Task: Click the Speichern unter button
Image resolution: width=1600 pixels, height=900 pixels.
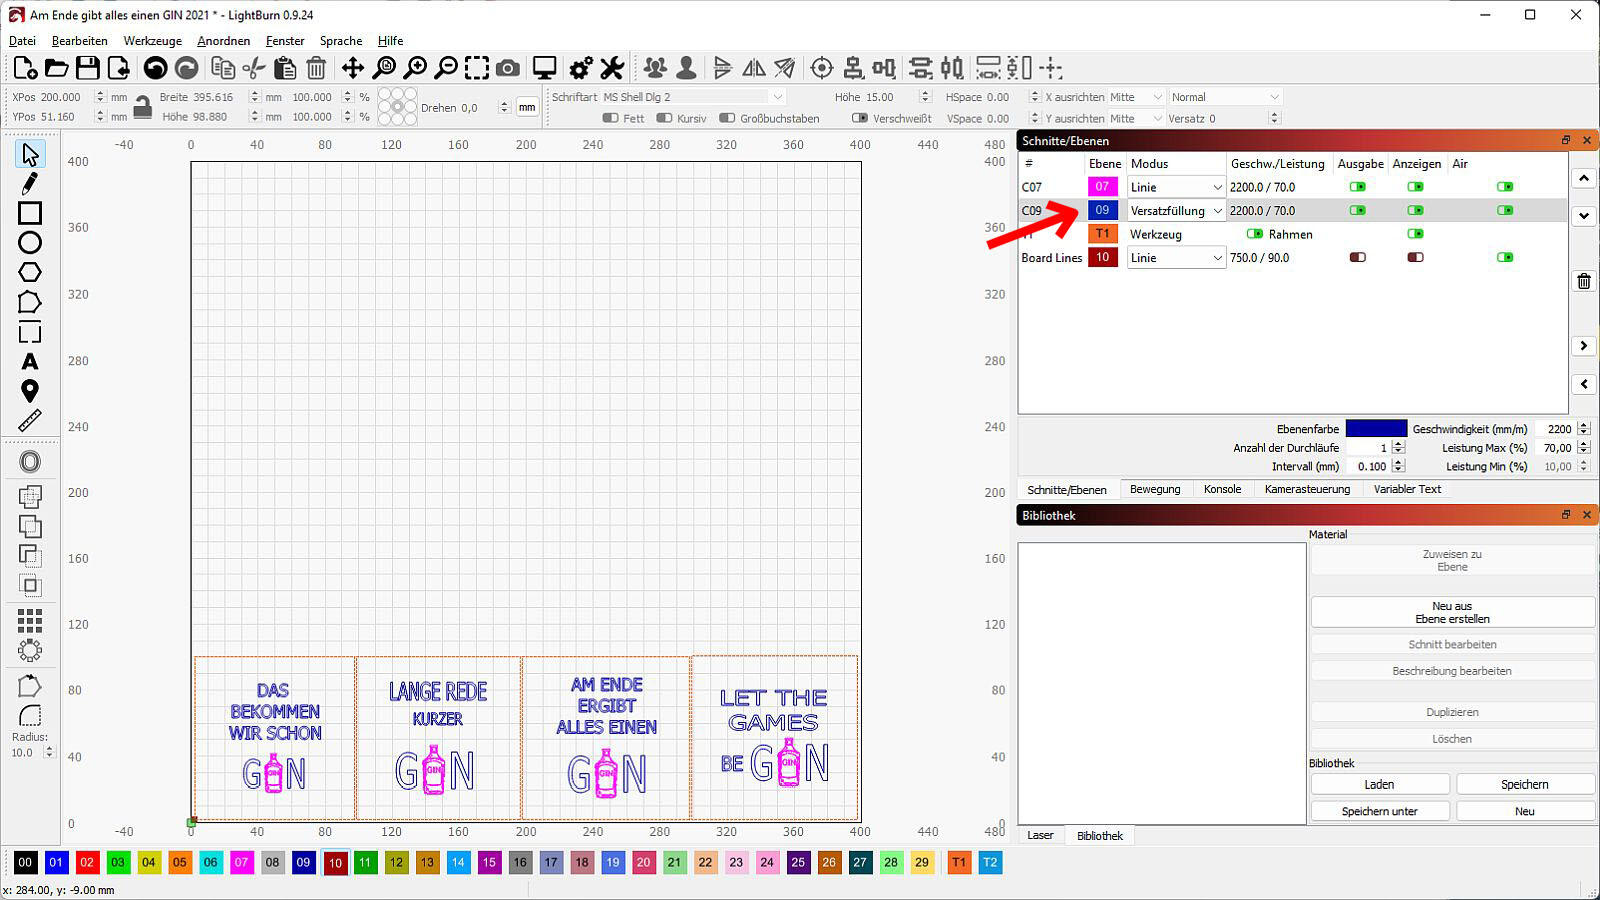Action: [1379, 811]
